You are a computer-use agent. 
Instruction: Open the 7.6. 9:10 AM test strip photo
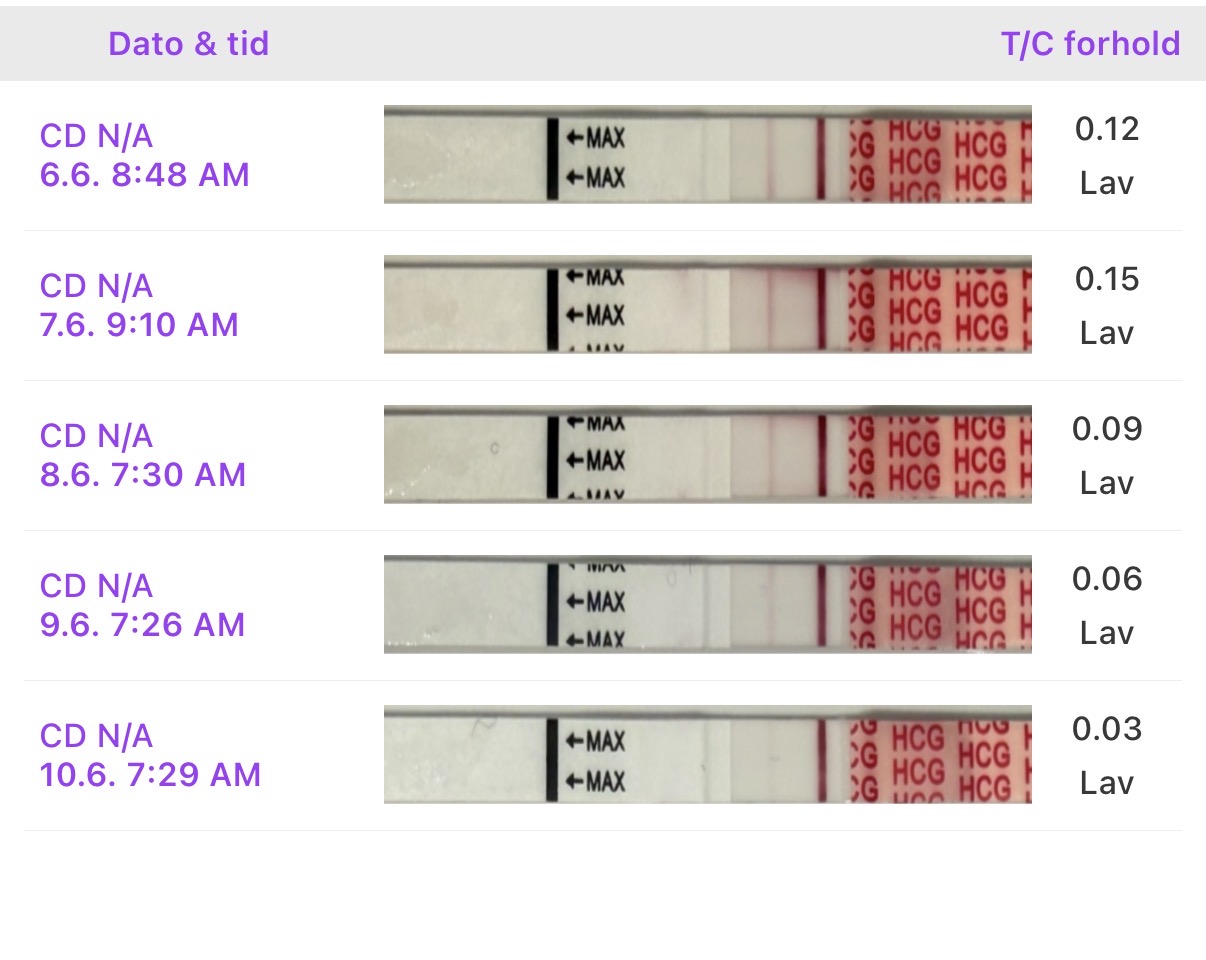point(707,305)
